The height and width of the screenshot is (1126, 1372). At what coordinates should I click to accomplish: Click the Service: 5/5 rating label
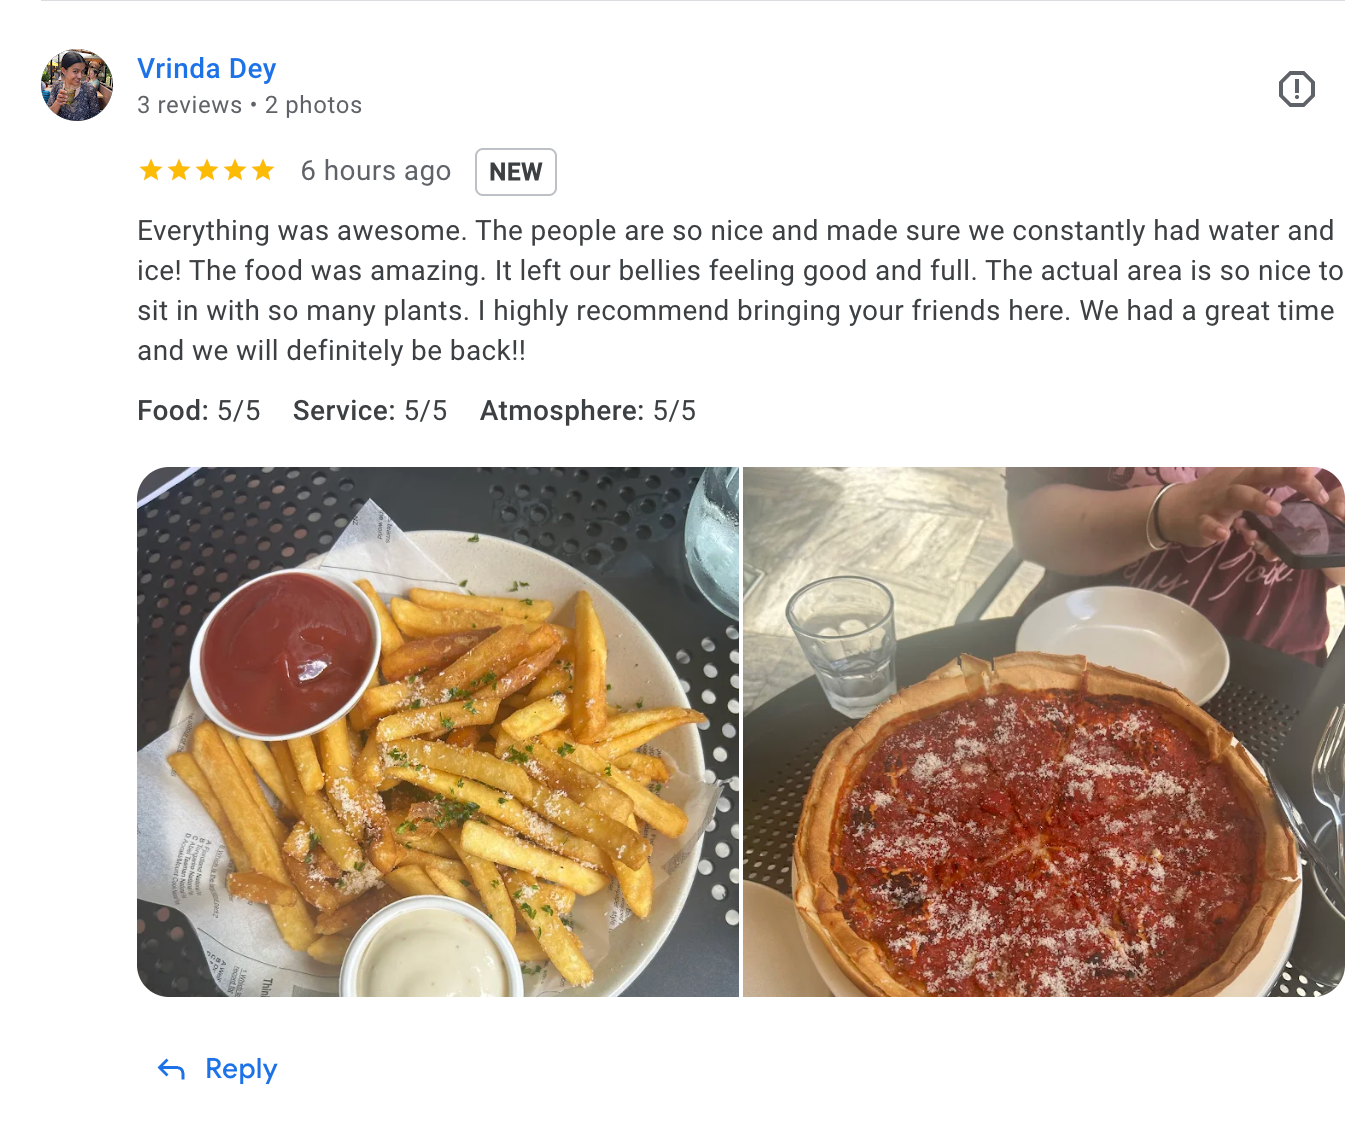coord(370,411)
